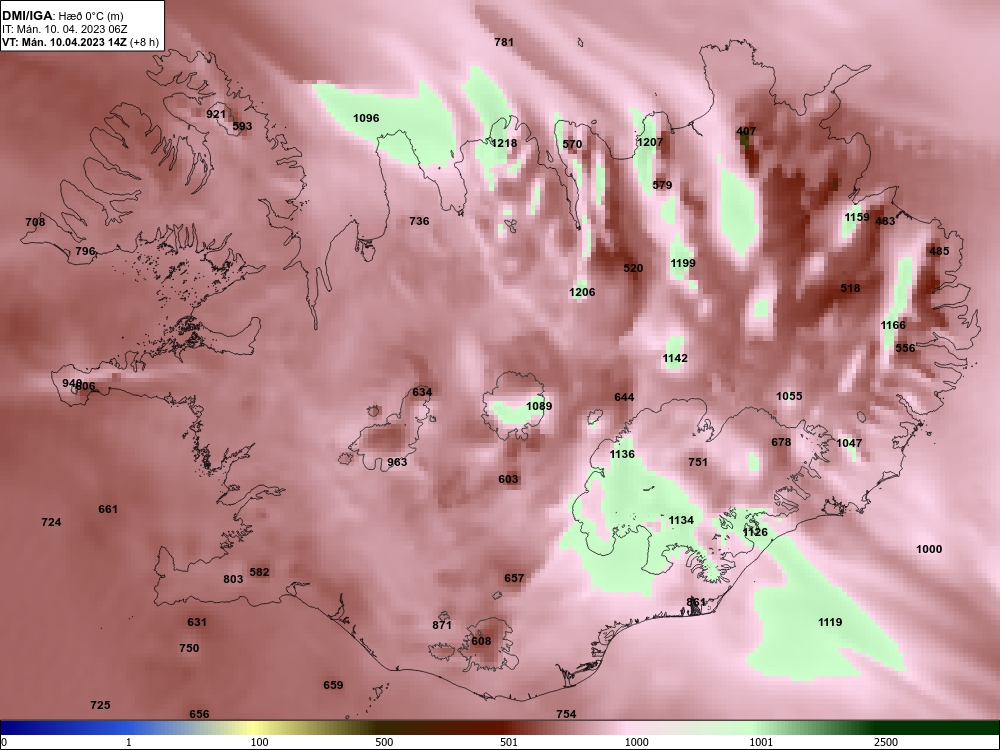Select the map value 631
Image resolution: width=1000 pixels, height=750 pixels.
[196, 622]
